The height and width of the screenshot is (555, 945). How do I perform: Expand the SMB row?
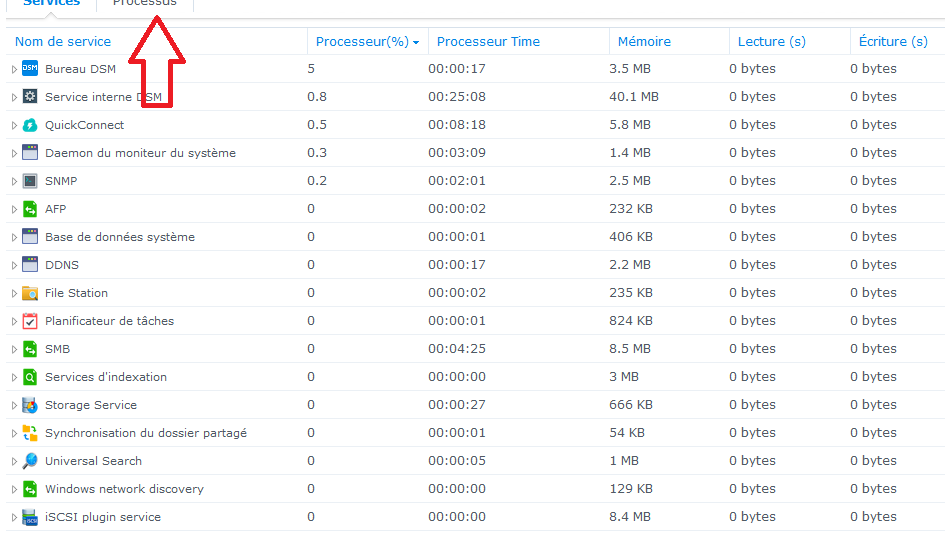point(14,350)
